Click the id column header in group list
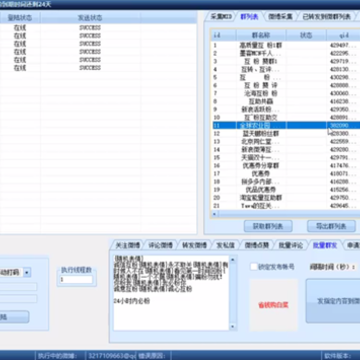Image resolution: width=360 pixels, height=360 pixels. 224,35
